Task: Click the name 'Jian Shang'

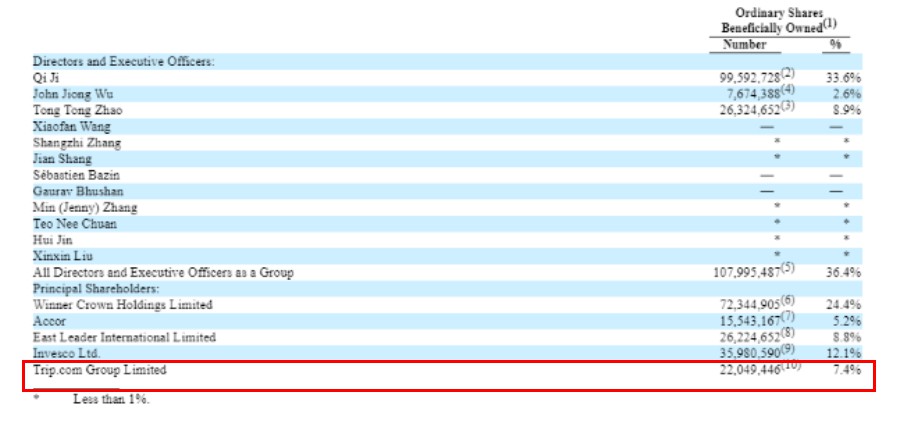Action: pyautogui.click(x=62, y=159)
